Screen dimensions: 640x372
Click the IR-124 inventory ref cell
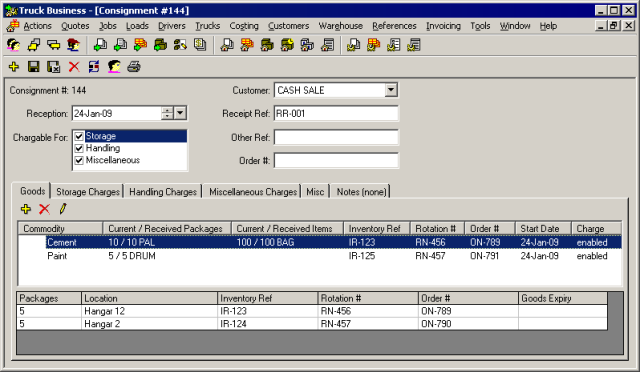(x=267, y=324)
